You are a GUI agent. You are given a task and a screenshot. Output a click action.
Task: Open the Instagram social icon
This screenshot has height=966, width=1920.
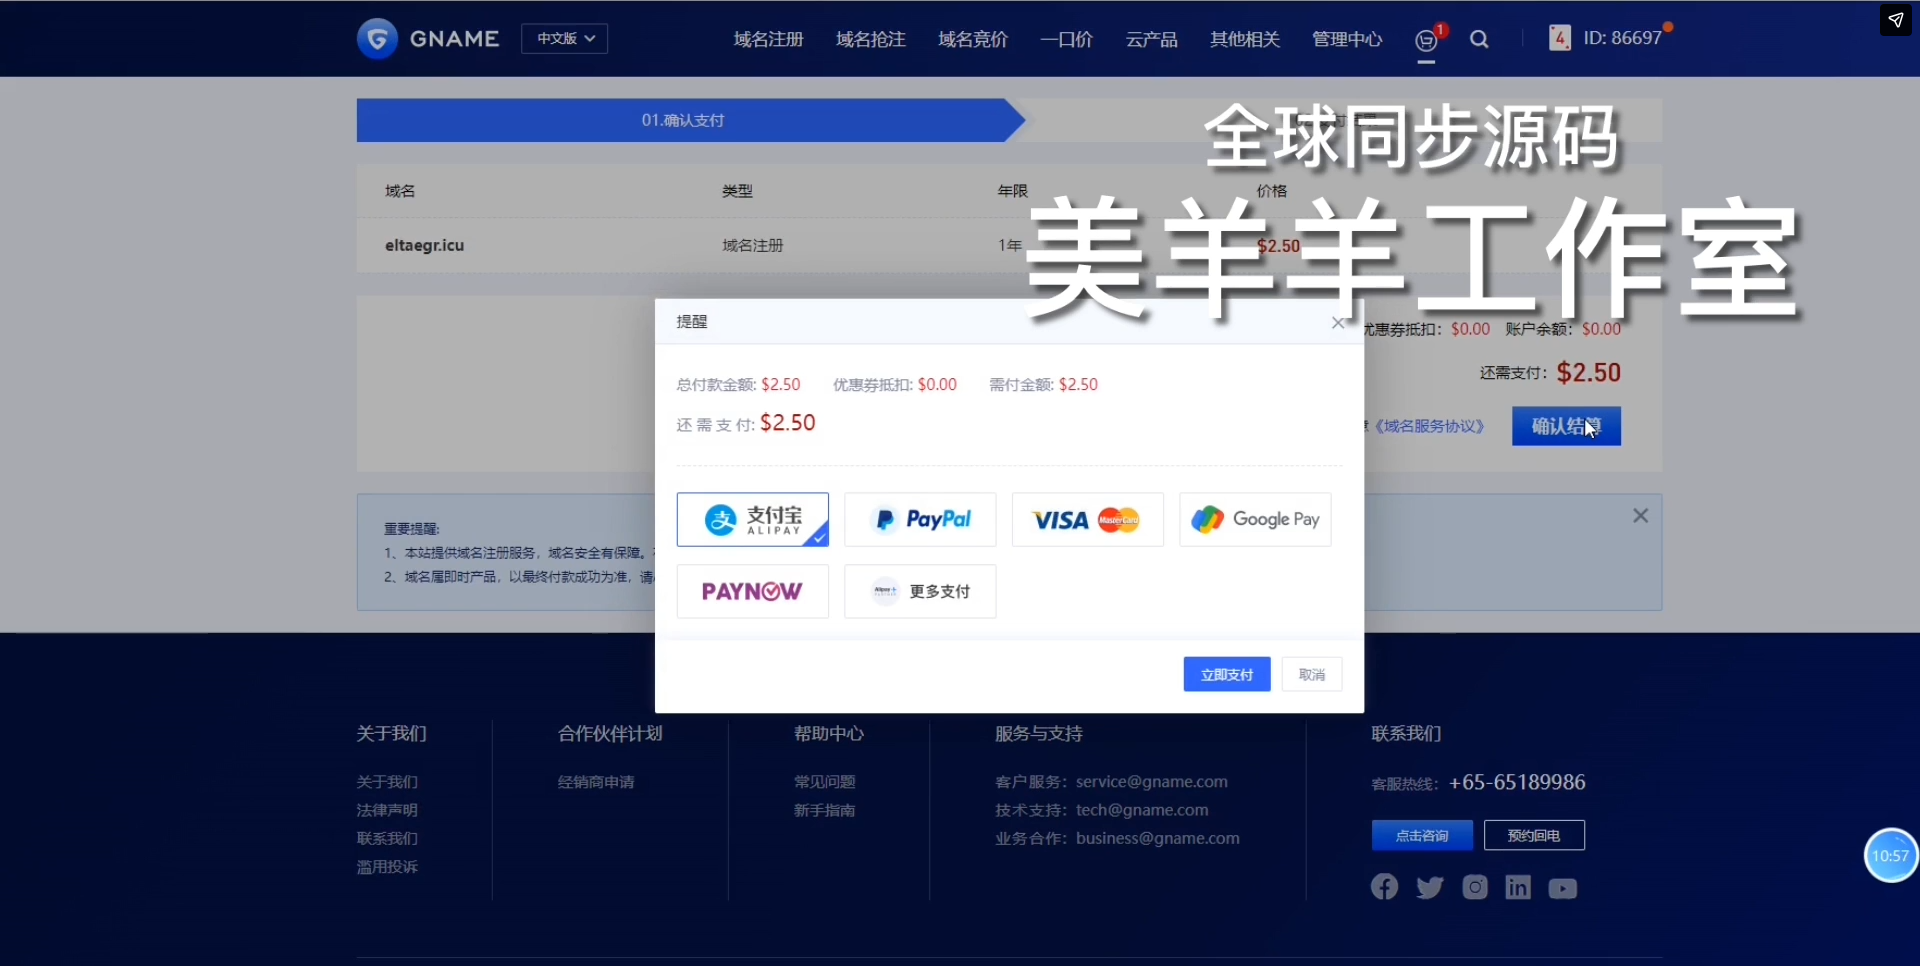[1475, 887]
